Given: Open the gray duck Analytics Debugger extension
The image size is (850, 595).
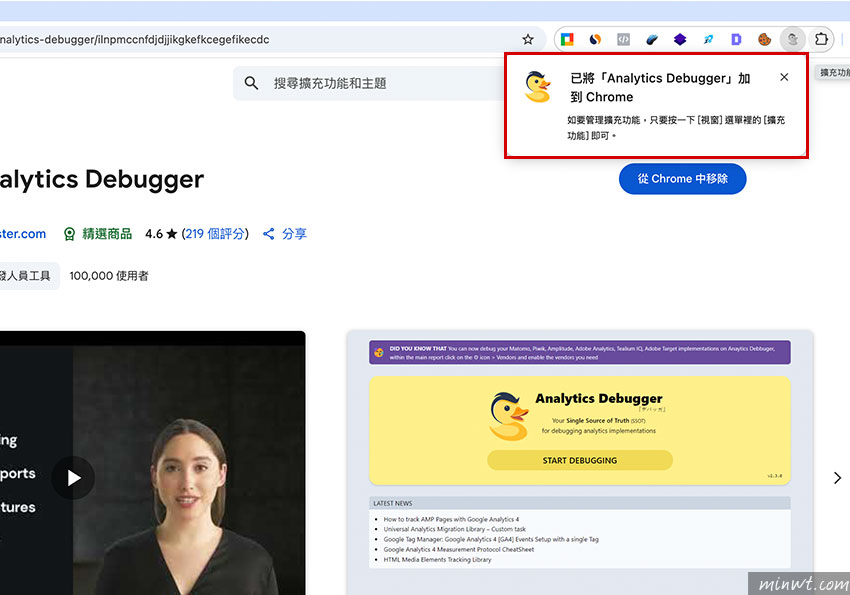Looking at the screenshot, I should [793, 40].
